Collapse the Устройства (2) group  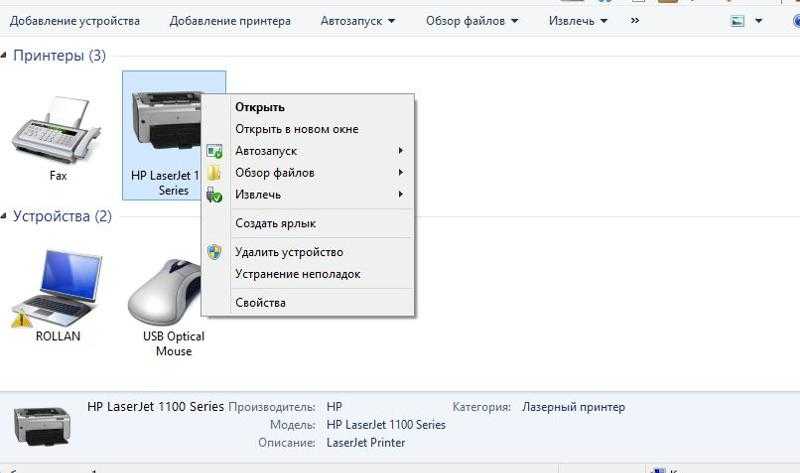click(4, 216)
